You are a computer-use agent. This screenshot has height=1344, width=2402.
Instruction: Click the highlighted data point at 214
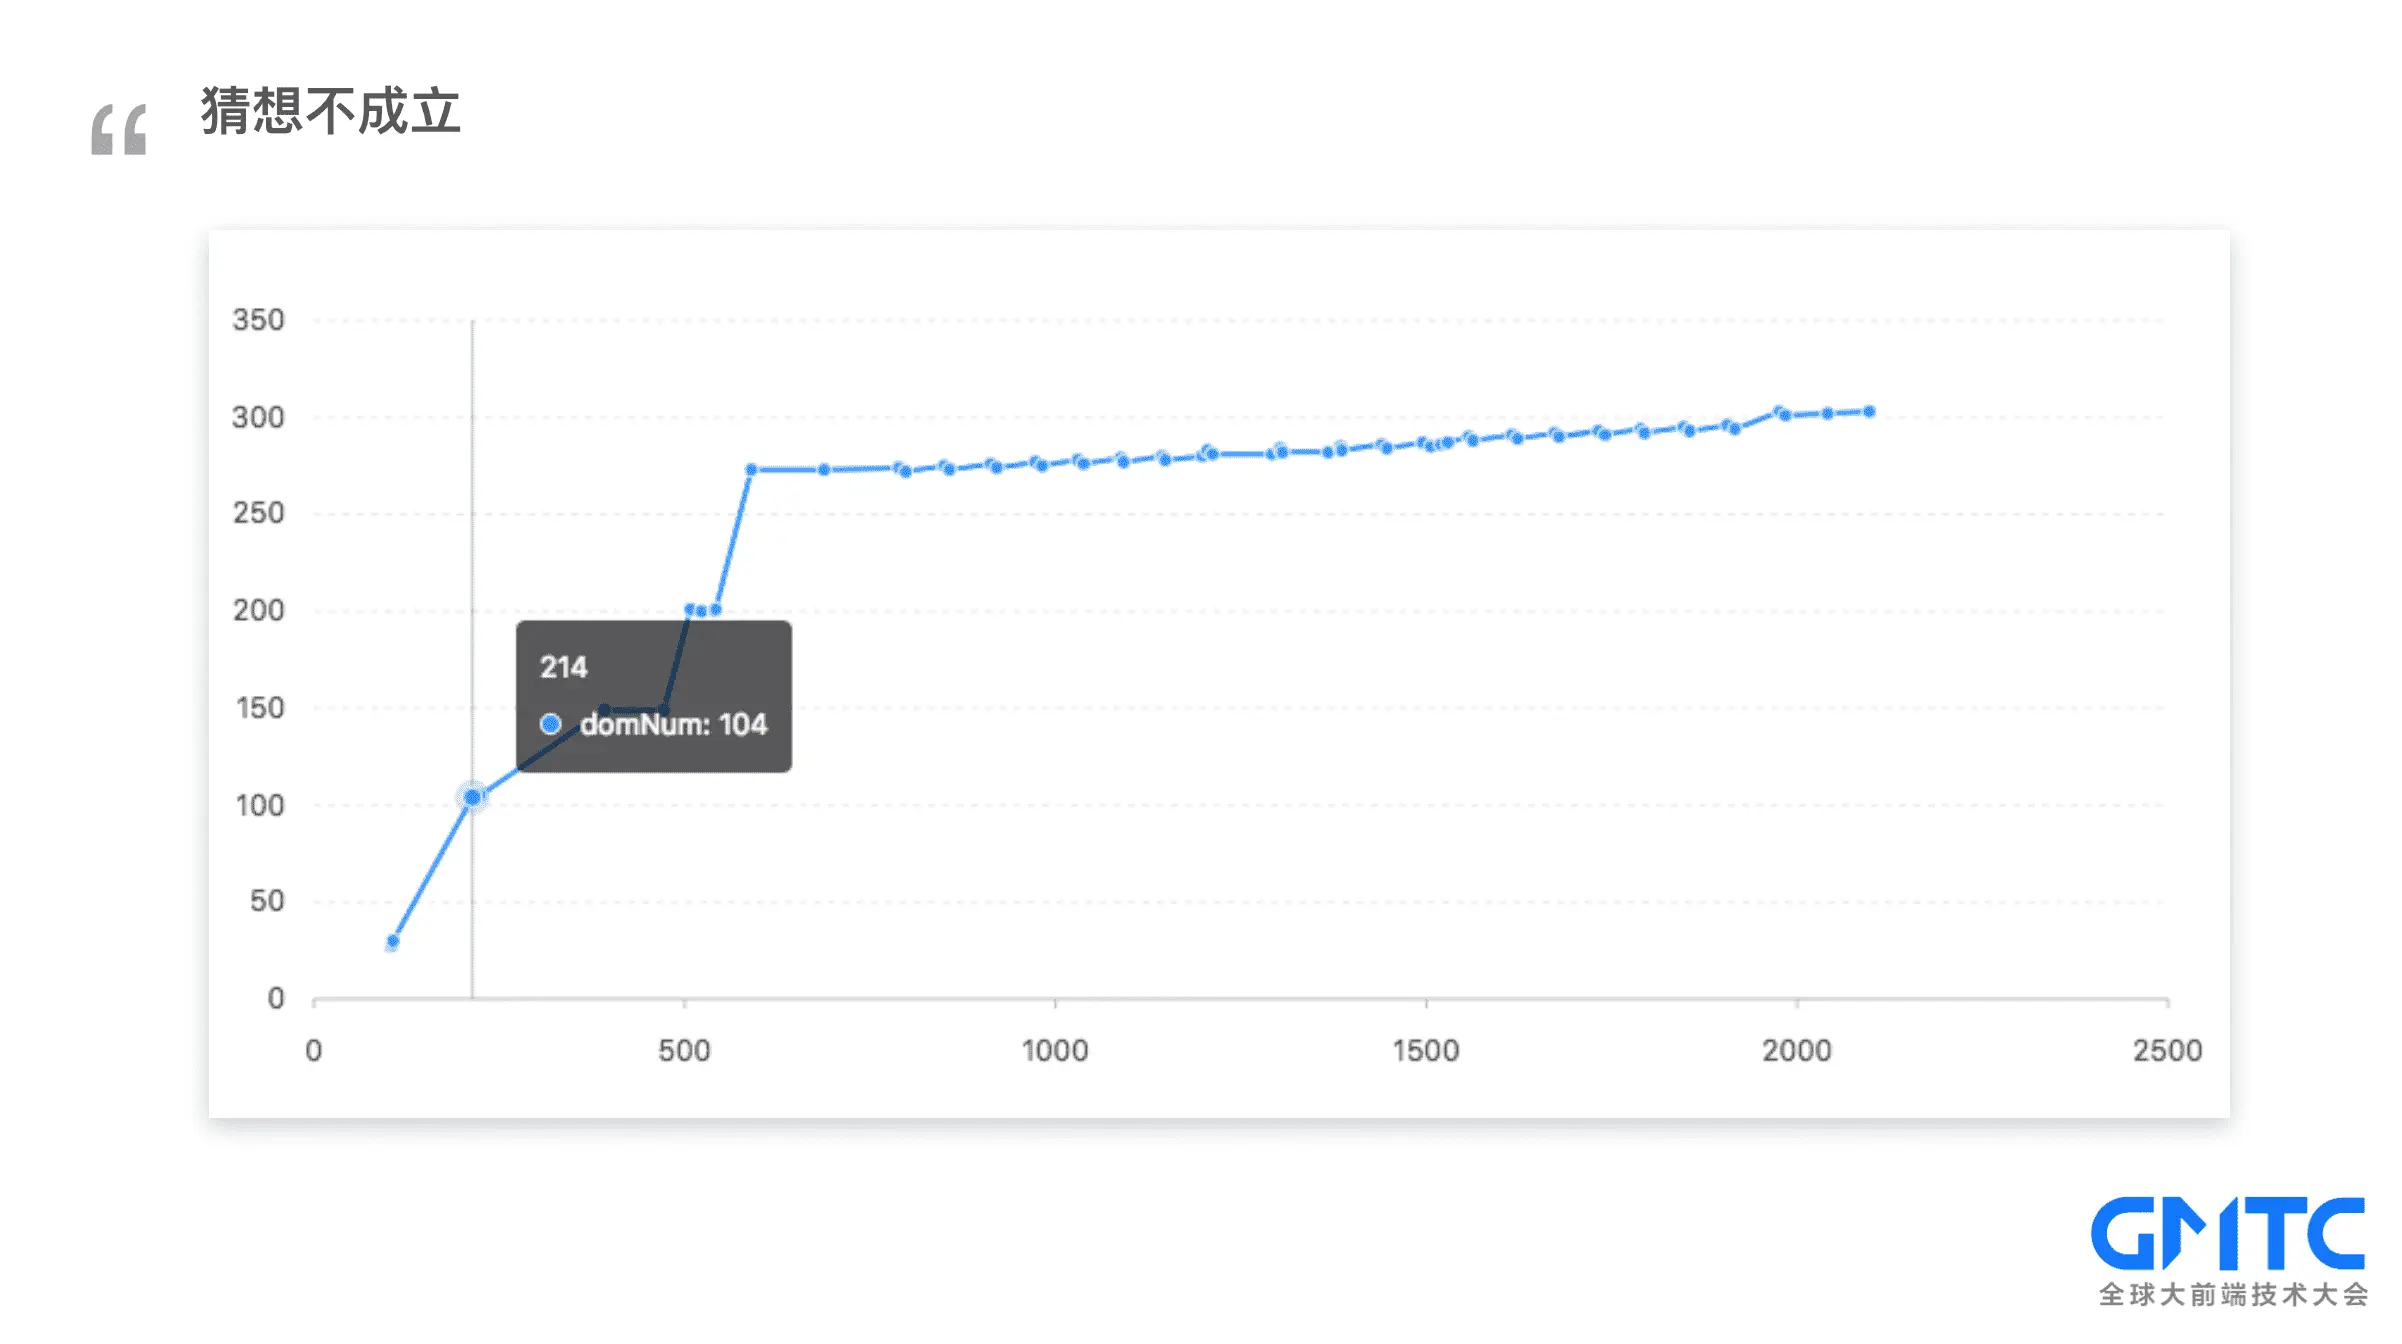[x=472, y=797]
